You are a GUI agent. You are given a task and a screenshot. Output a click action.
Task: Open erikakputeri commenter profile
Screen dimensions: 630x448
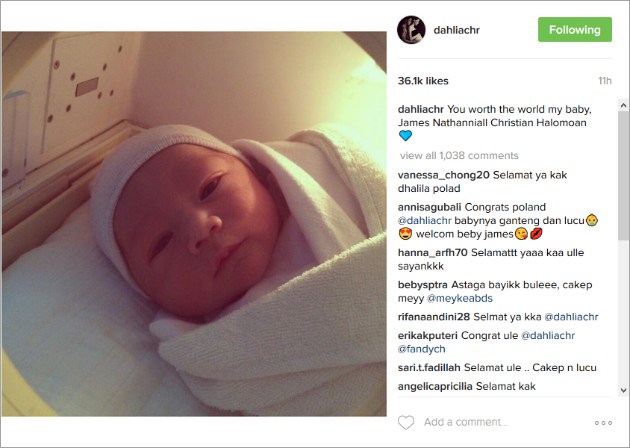(x=428, y=335)
